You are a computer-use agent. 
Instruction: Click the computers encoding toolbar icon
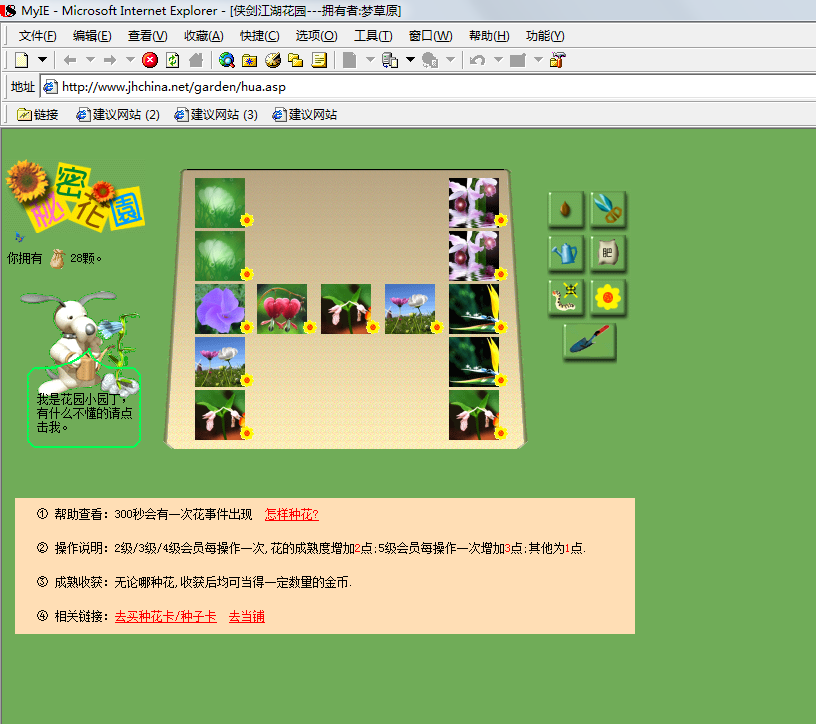coord(390,60)
